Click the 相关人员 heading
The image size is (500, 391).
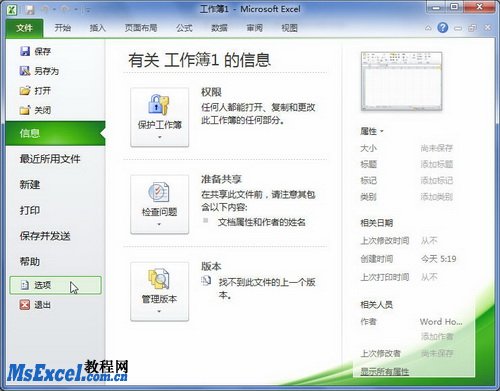[377, 304]
